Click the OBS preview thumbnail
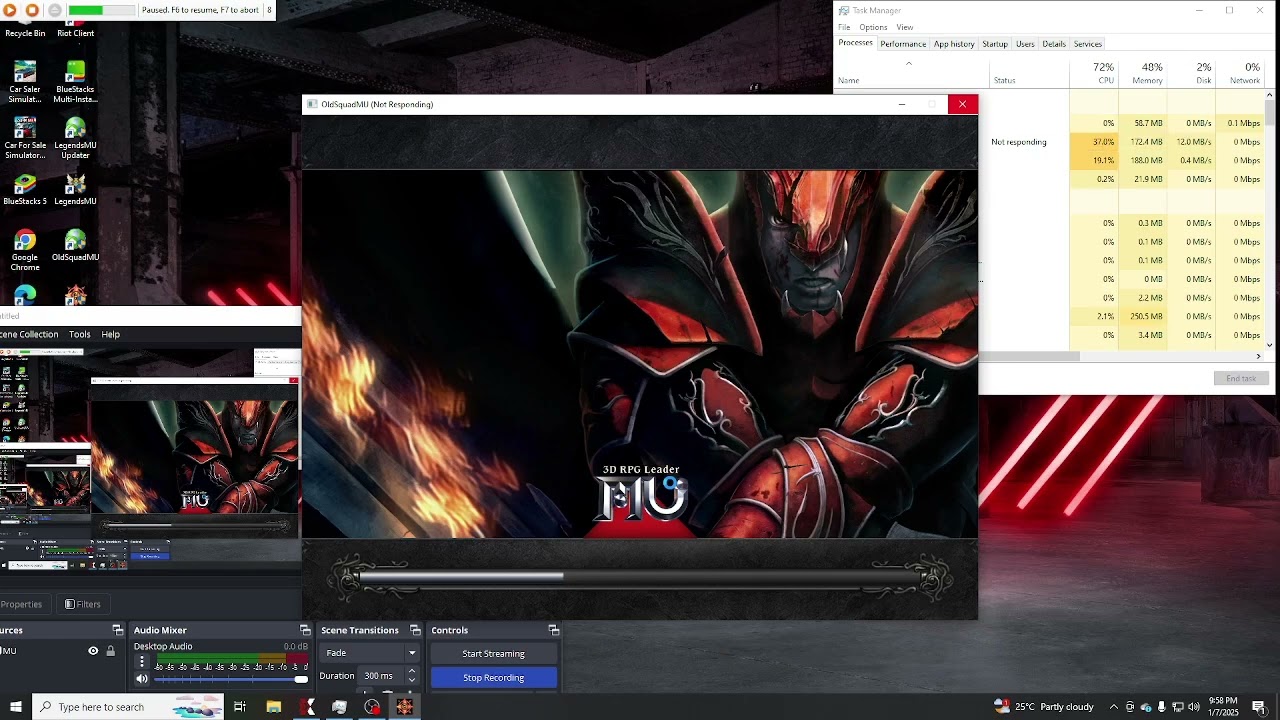 150,459
